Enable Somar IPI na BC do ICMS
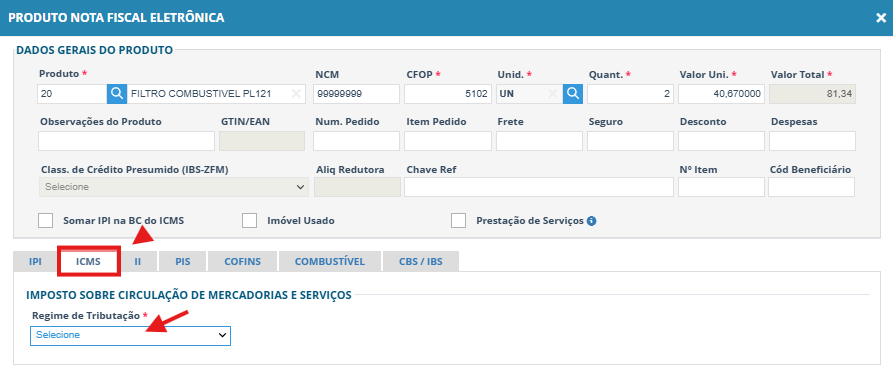Screen dimensions: 893x370 pyautogui.click(x=46, y=220)
